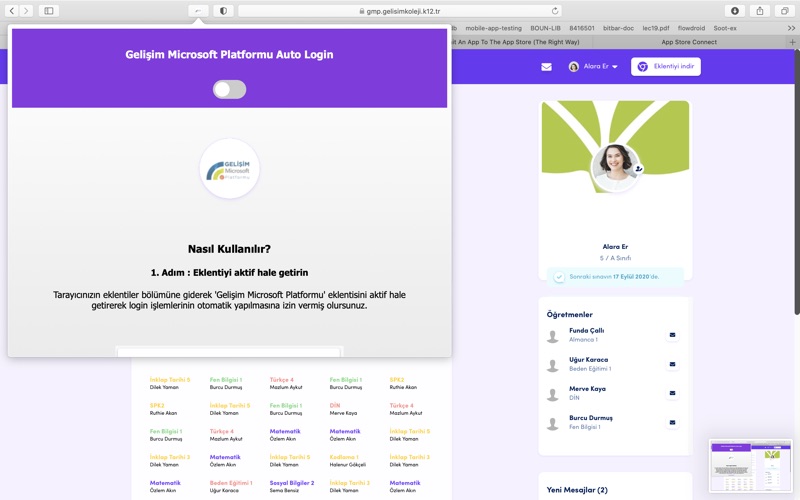800x500 pixels.
Task: Message teacher Merve Kaya via envelope icon
Action: pyautogui.click(x=672, y=393)
